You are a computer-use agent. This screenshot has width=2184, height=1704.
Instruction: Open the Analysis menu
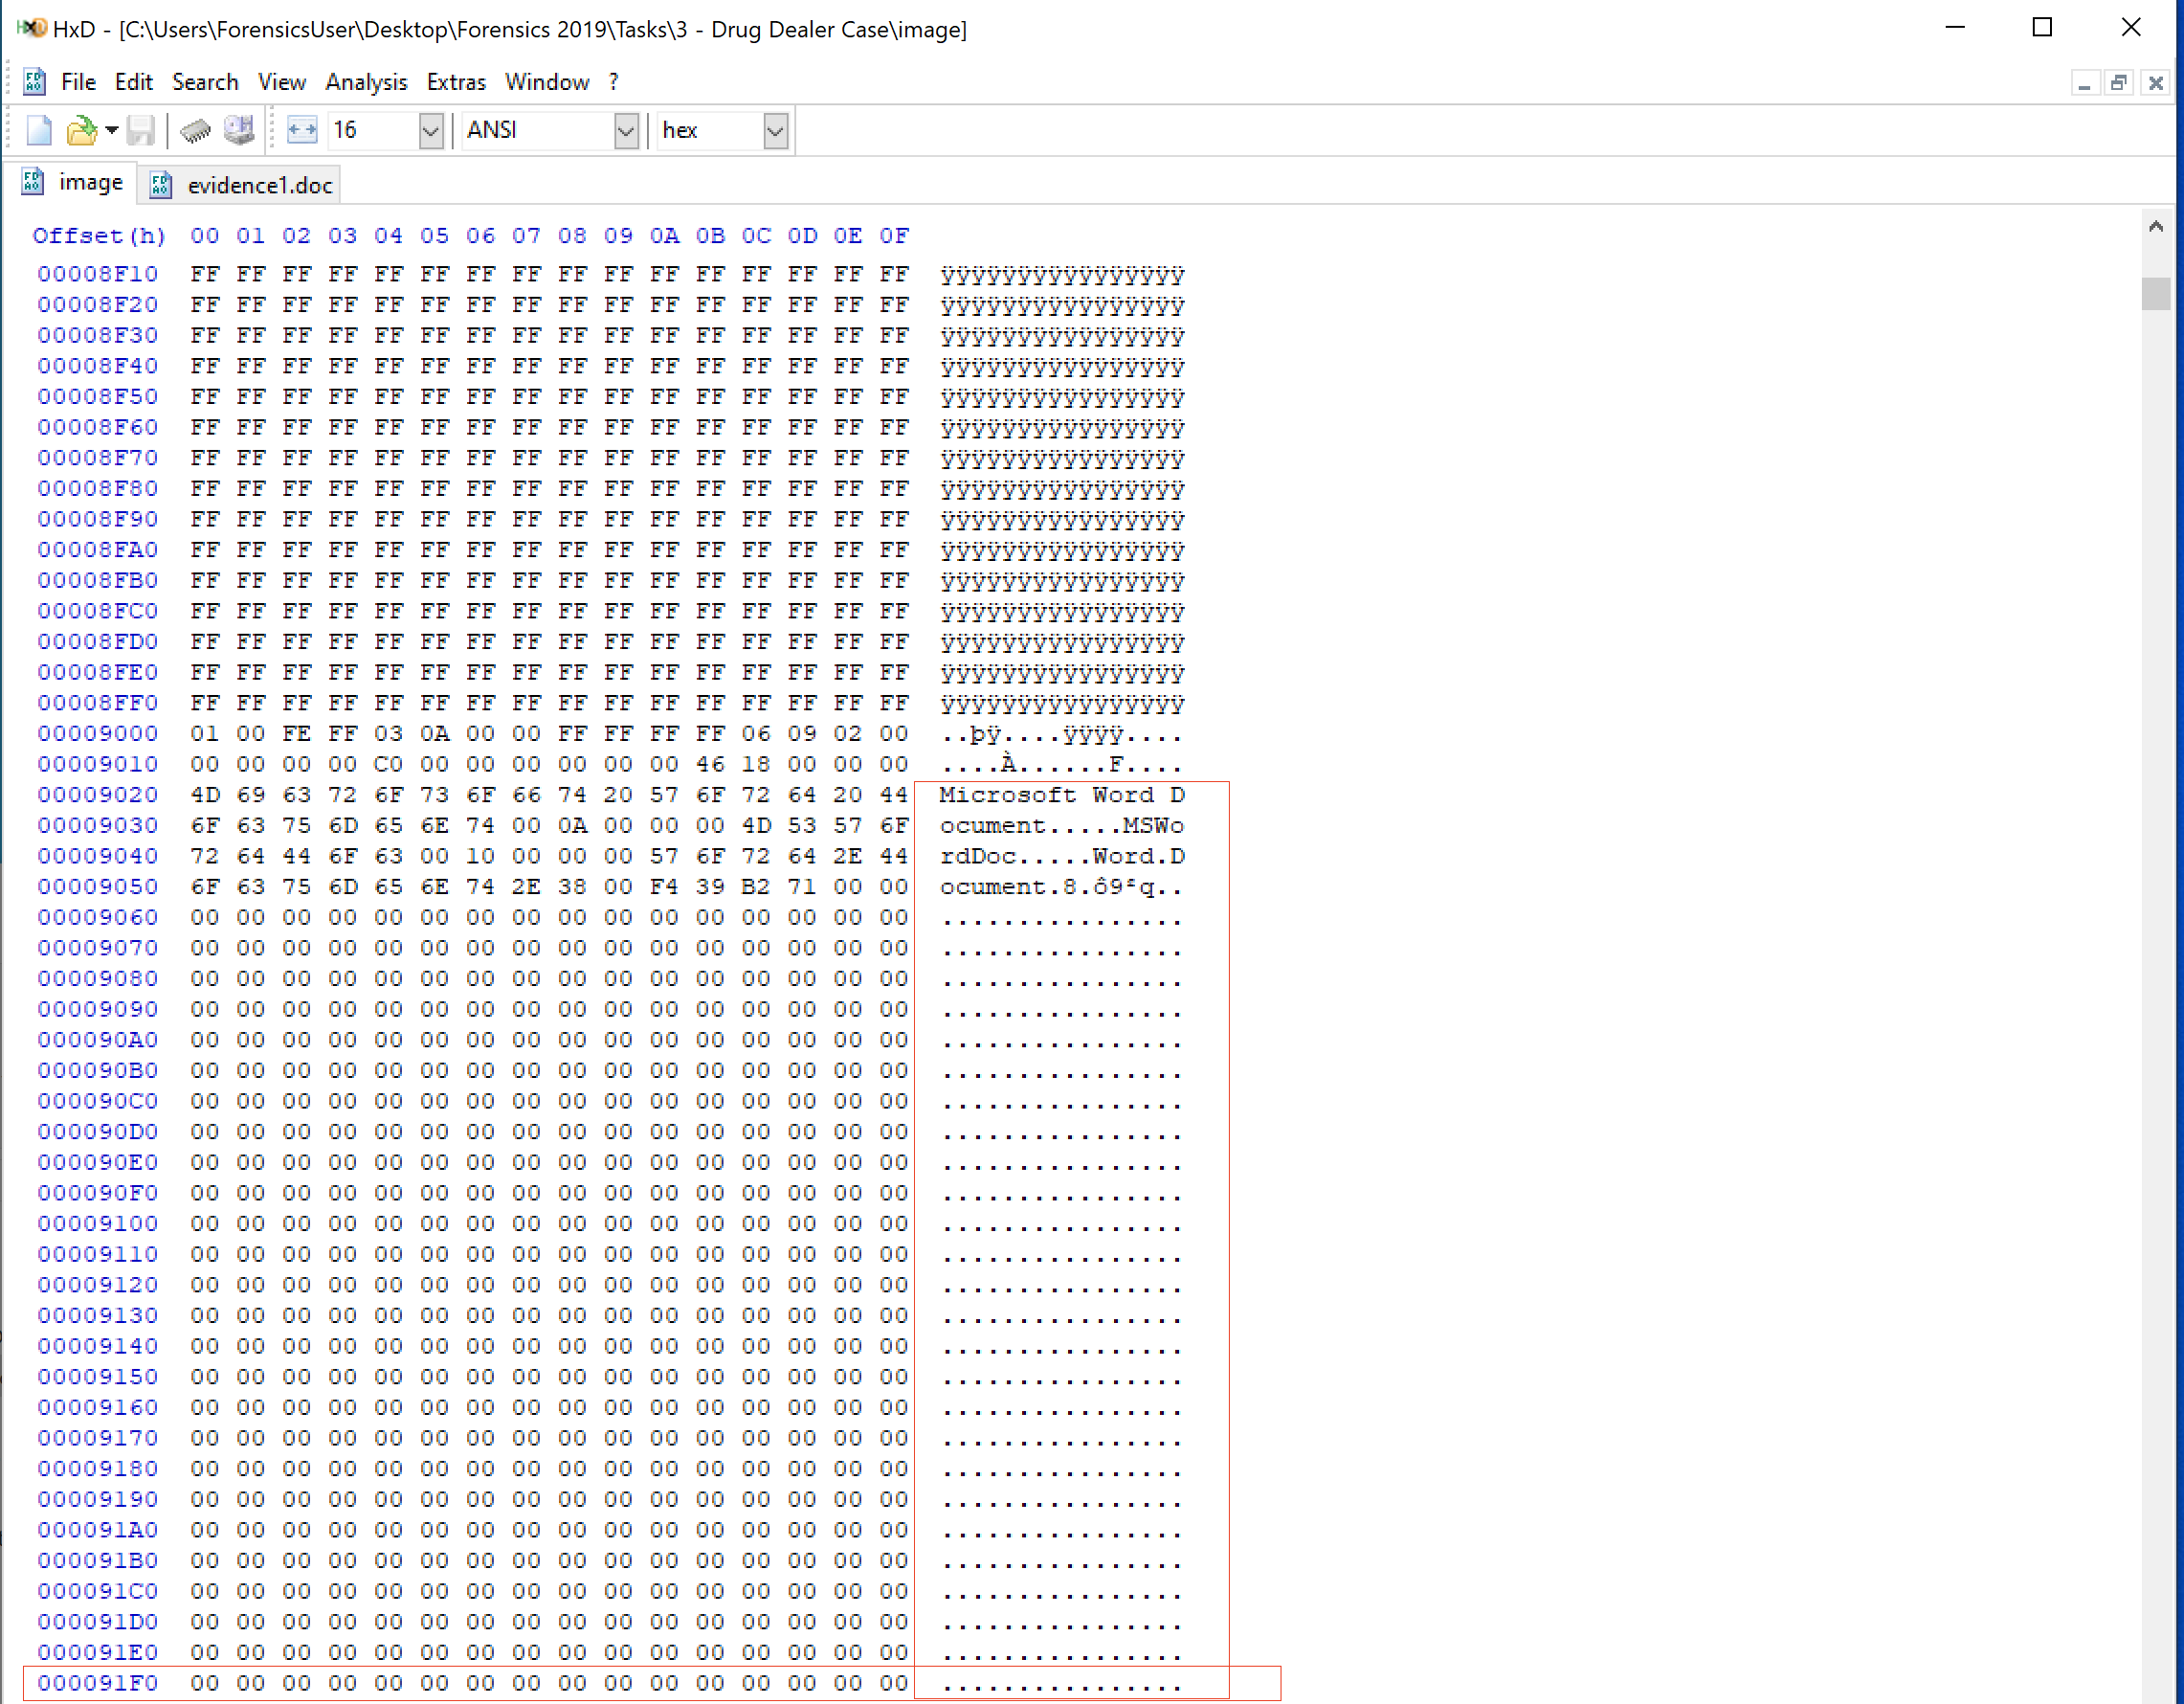(366, 82)
